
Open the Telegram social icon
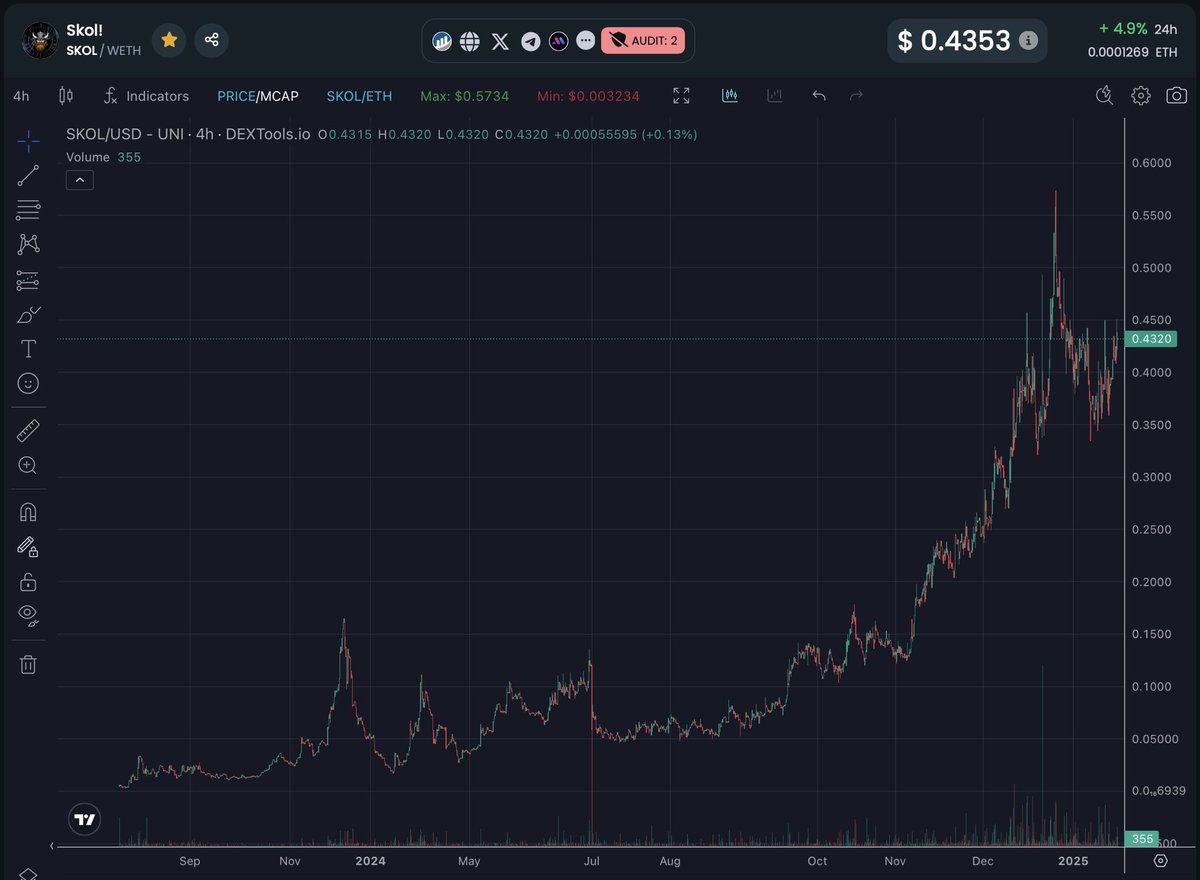pos(530,41)
